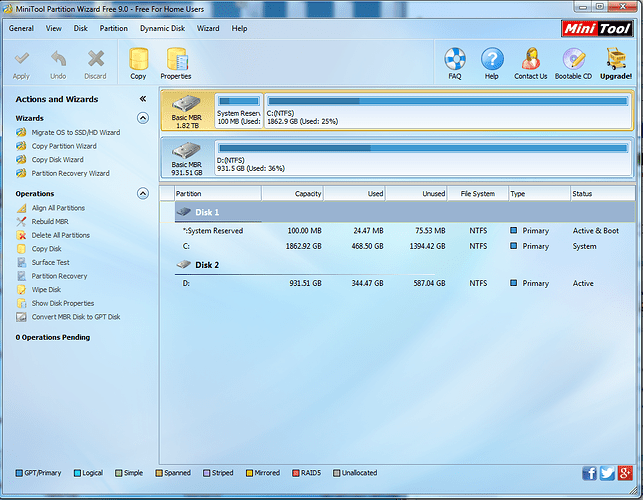Open the Facebook icon
The width and height of the screenshot is (643, 500).
pos(589,473)
